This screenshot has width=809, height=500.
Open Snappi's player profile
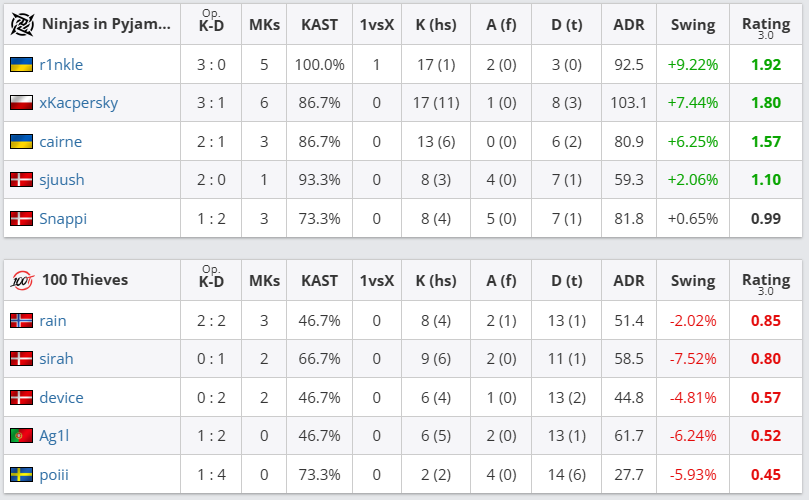(x=63, y=218)
